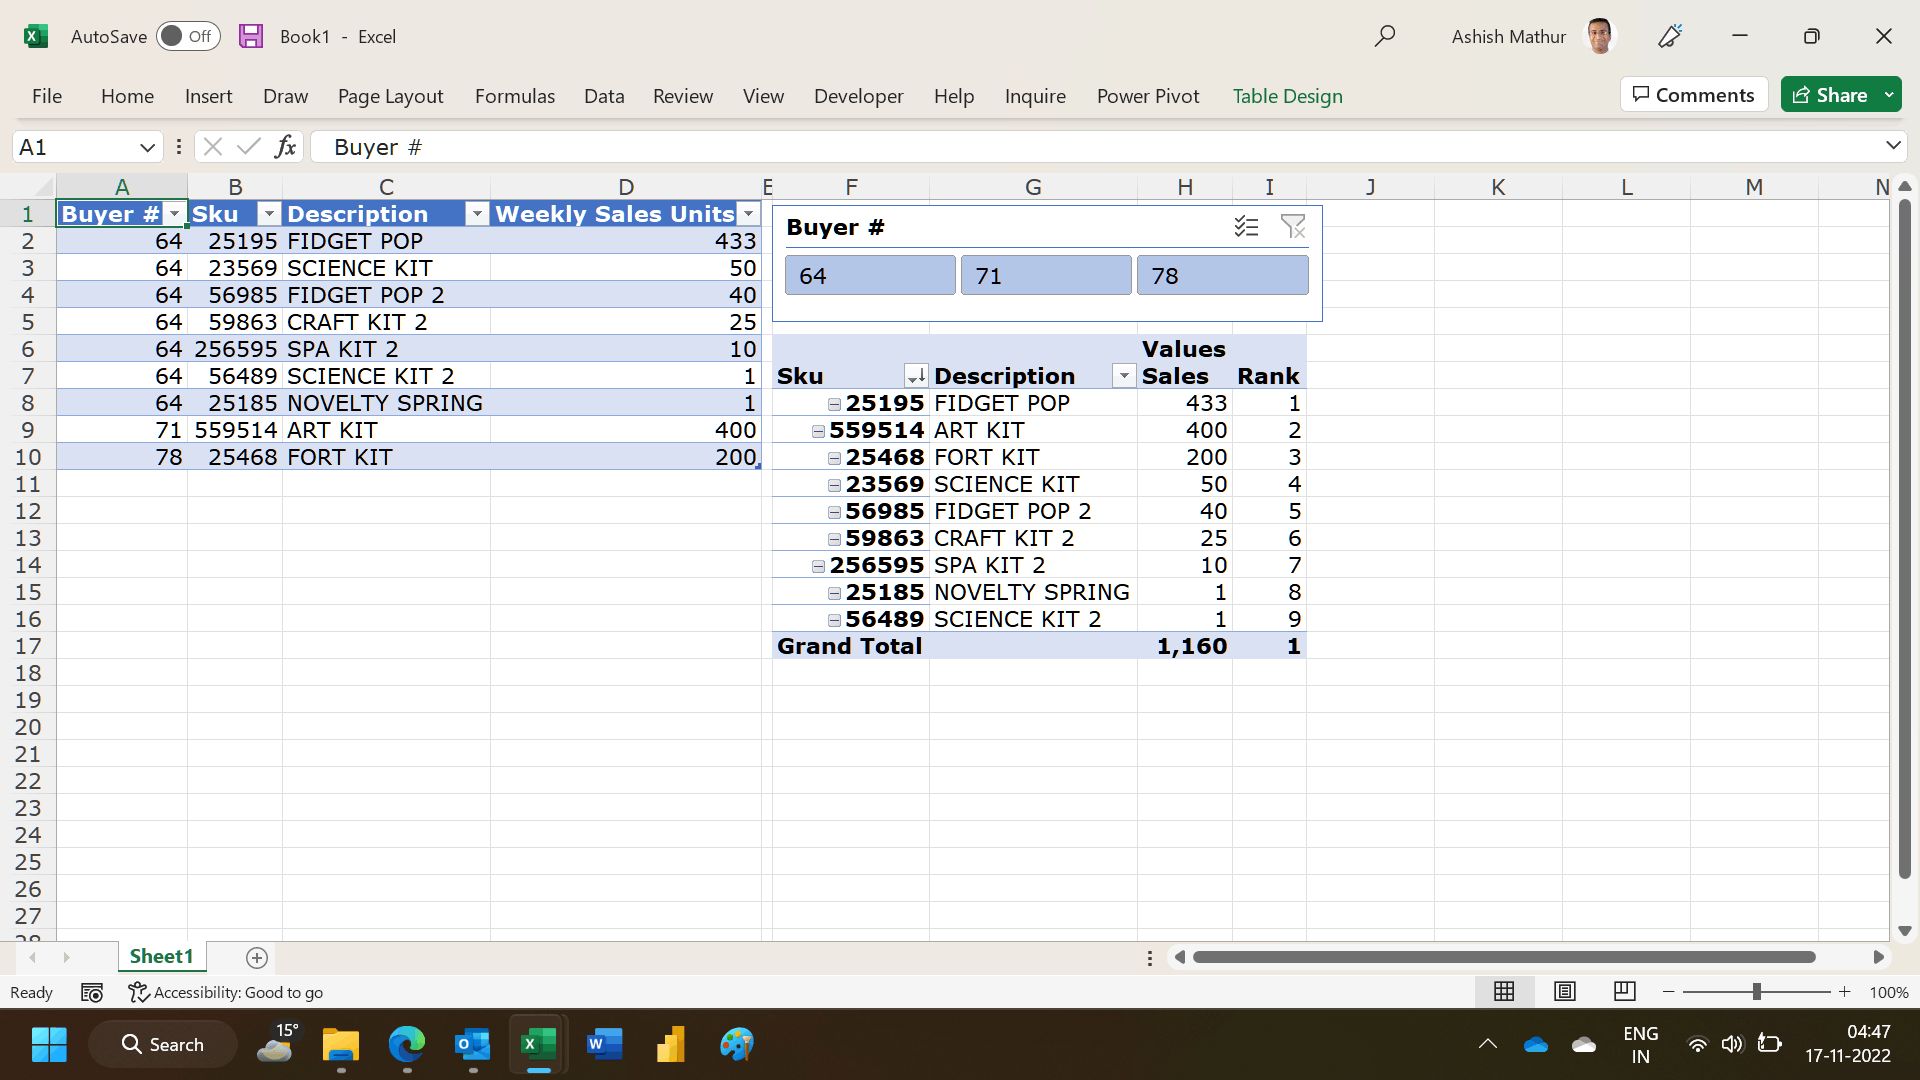Toggle the AutoSave switch
The image size is (1920, 1080).
pos(188,36)
